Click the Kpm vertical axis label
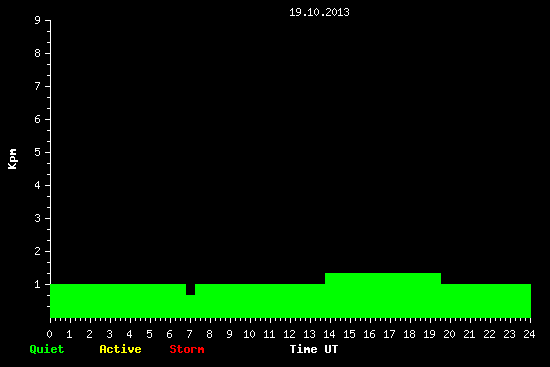 click(x=13, y=159)
